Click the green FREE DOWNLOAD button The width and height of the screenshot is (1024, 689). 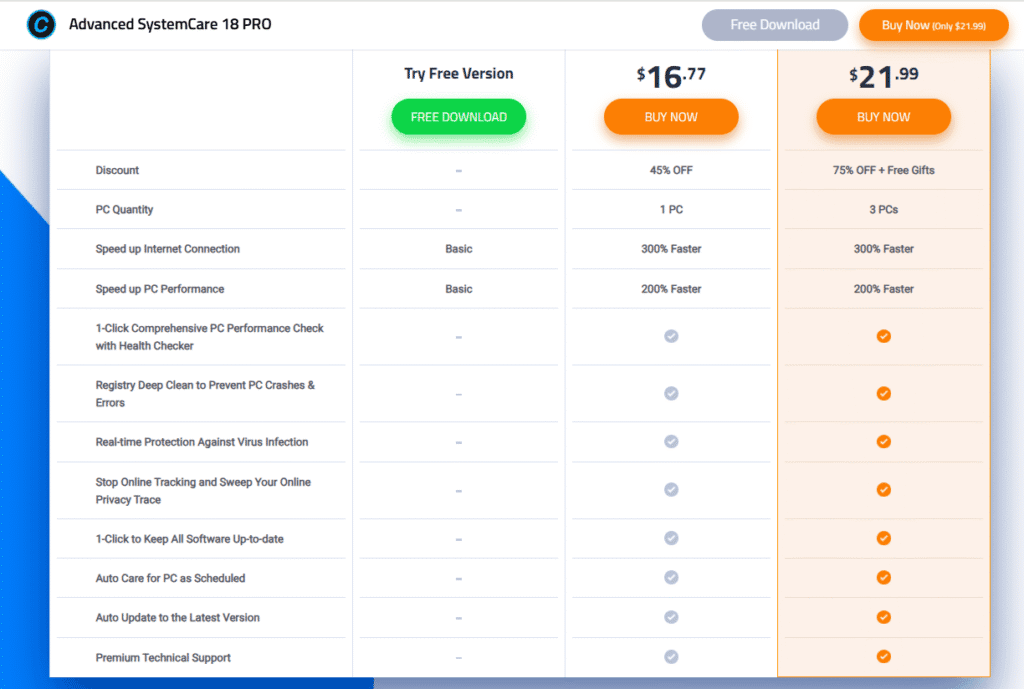tap(458, 117)
